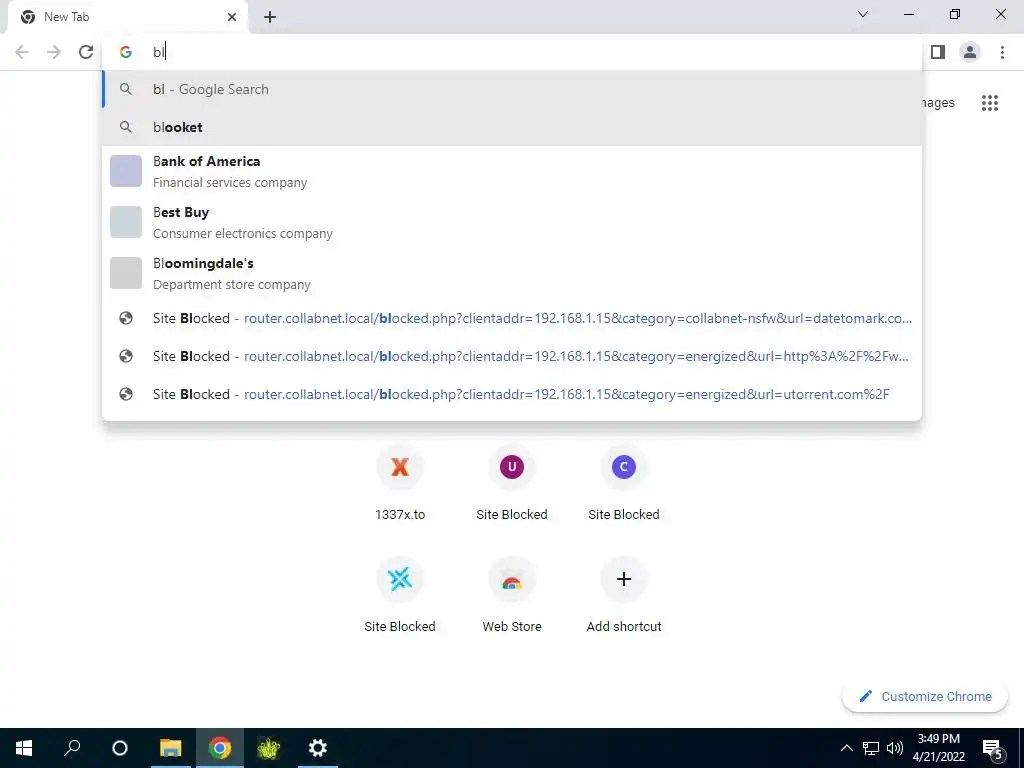This screenshot has width=1024, height=768.
Task: Click the Best Buy thumbnail square
Action: (125, 222)
